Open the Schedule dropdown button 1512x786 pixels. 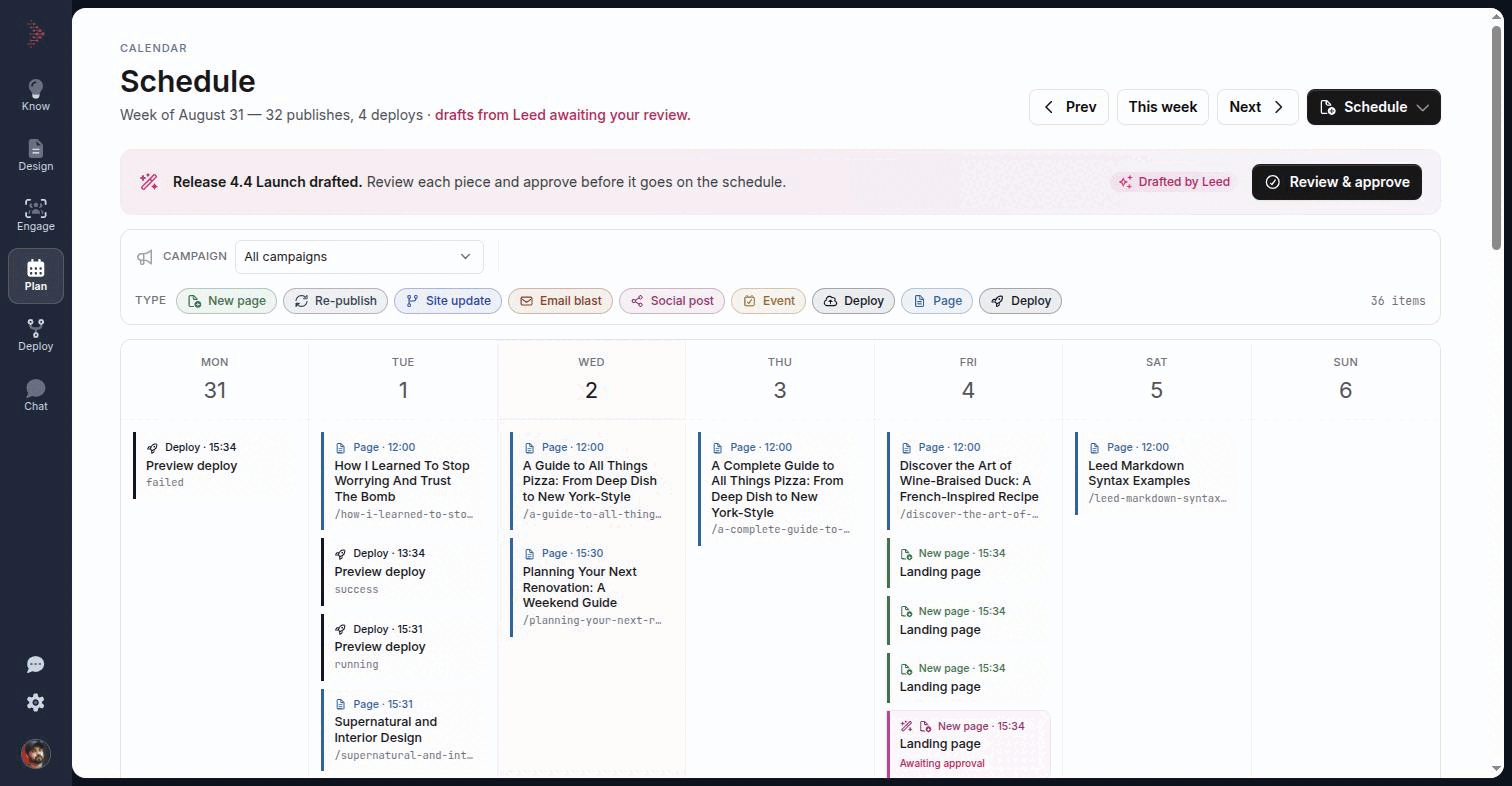pyautogui.click(x=1373, y=107)
